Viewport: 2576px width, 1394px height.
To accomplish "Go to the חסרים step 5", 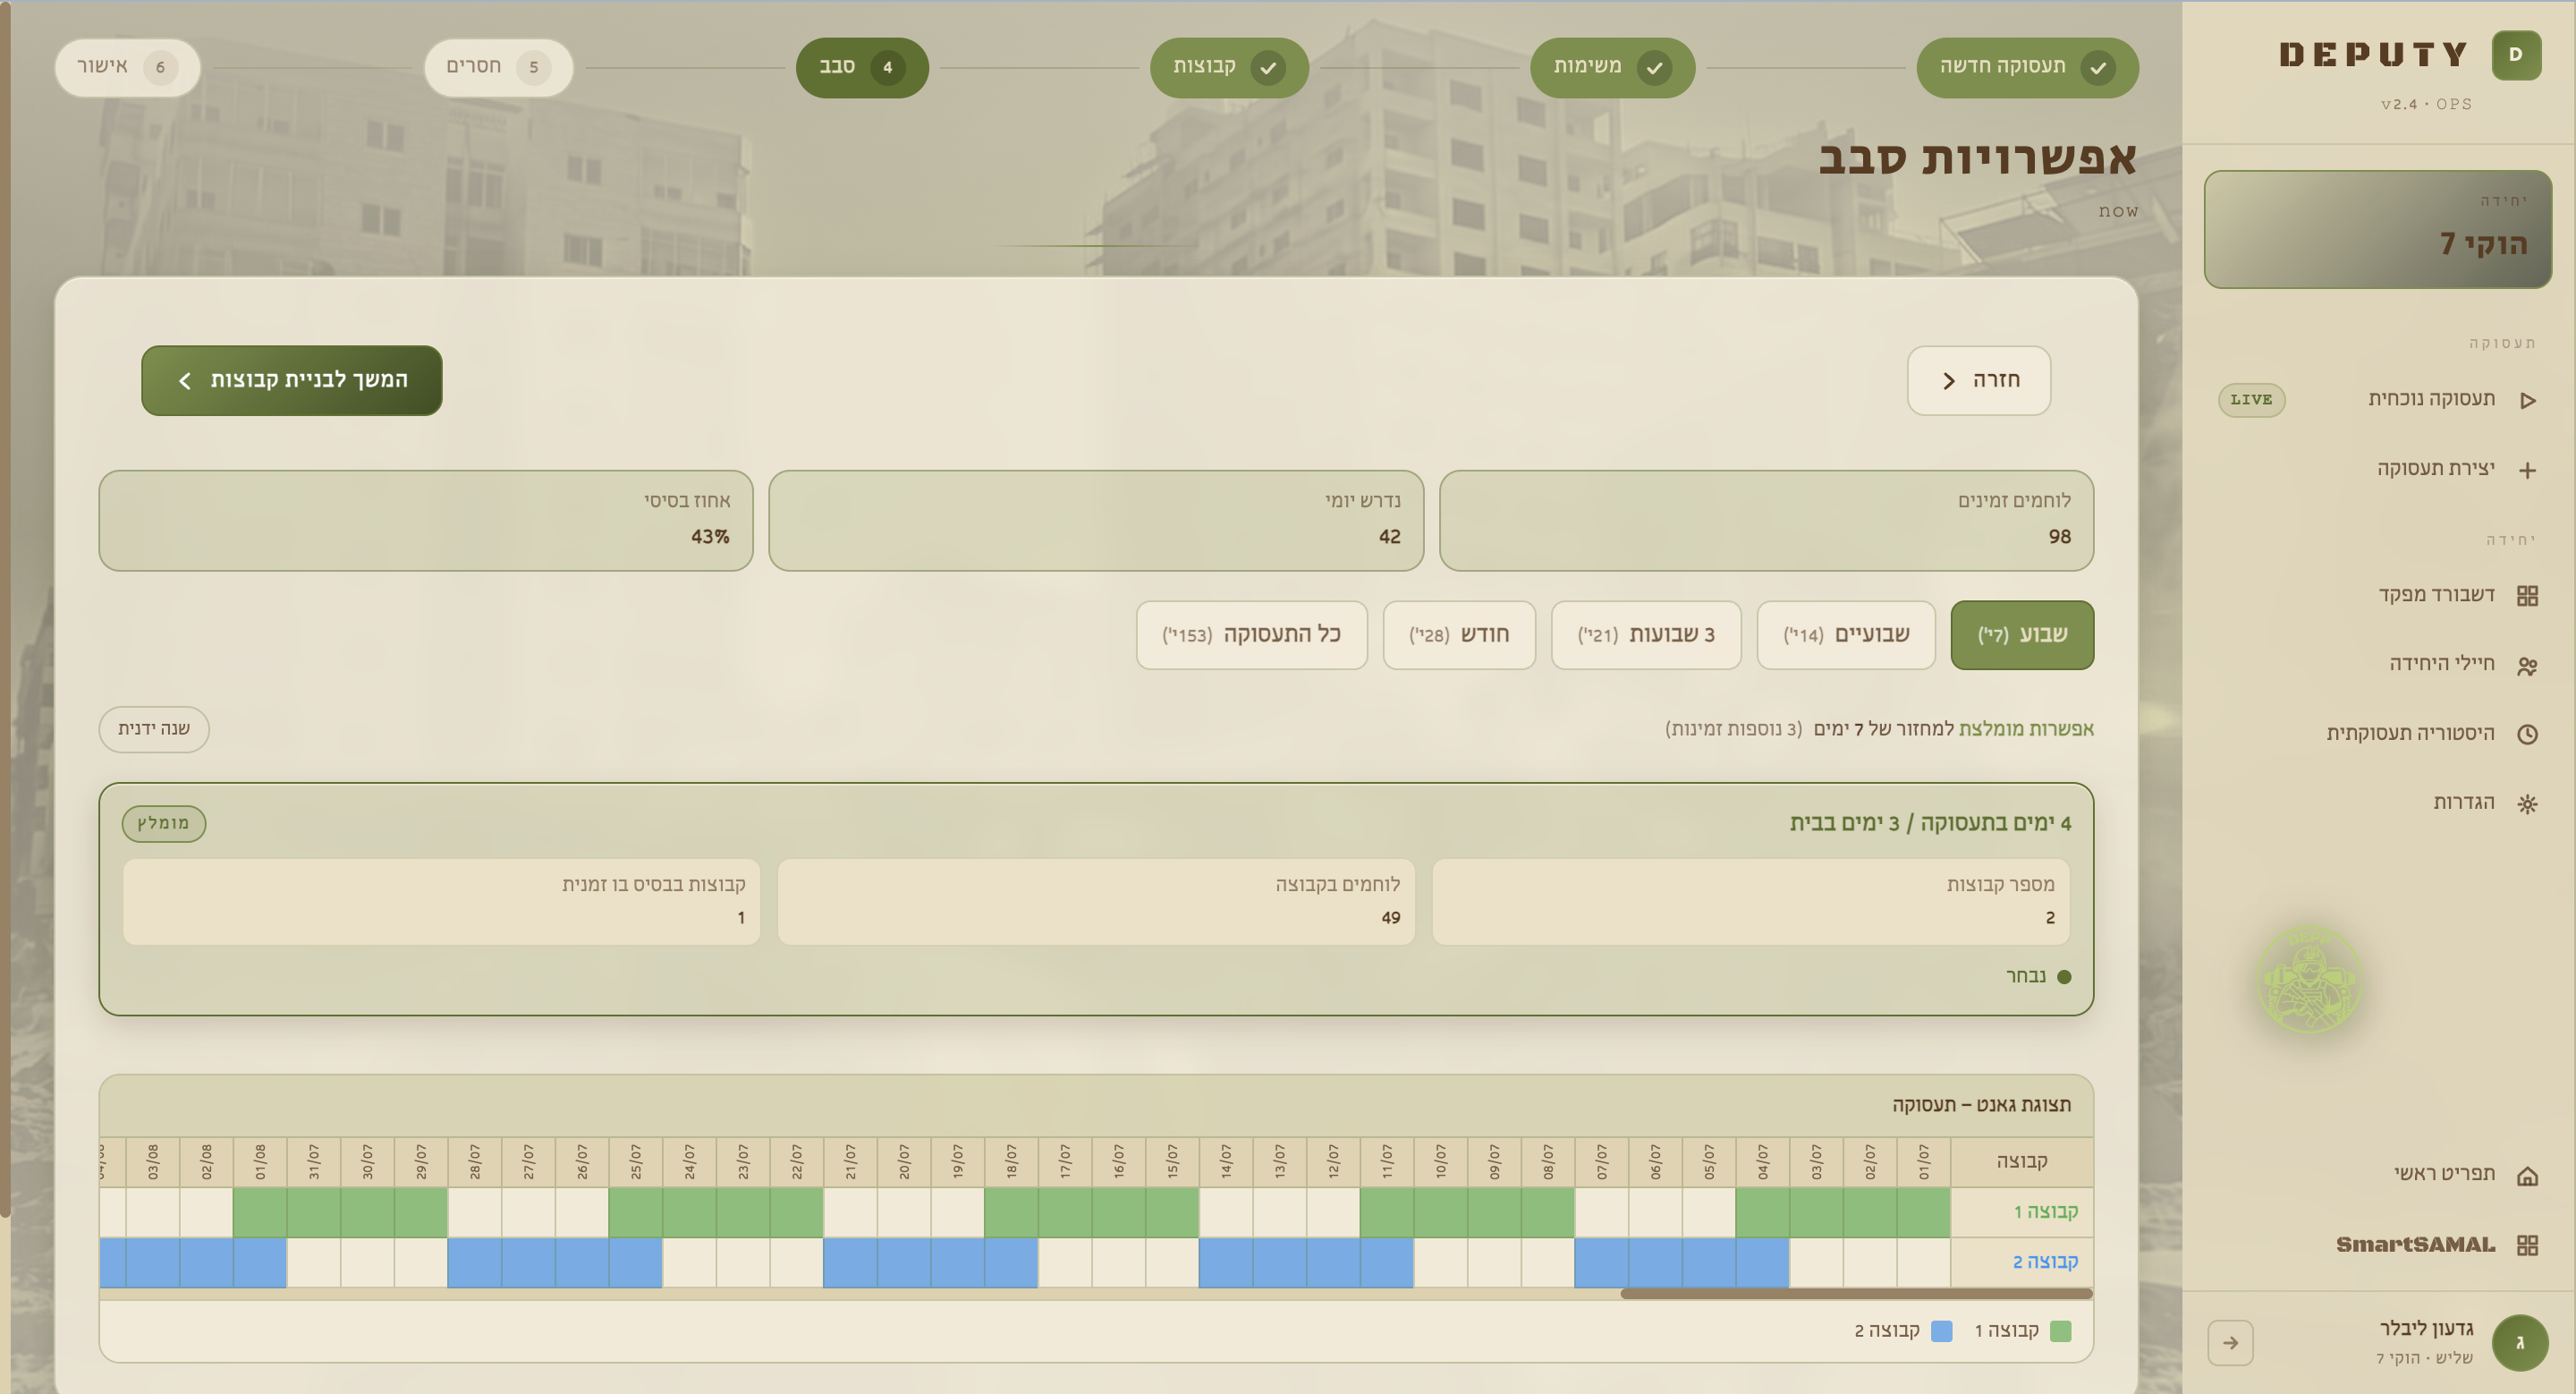I will [x=498, y=67].
